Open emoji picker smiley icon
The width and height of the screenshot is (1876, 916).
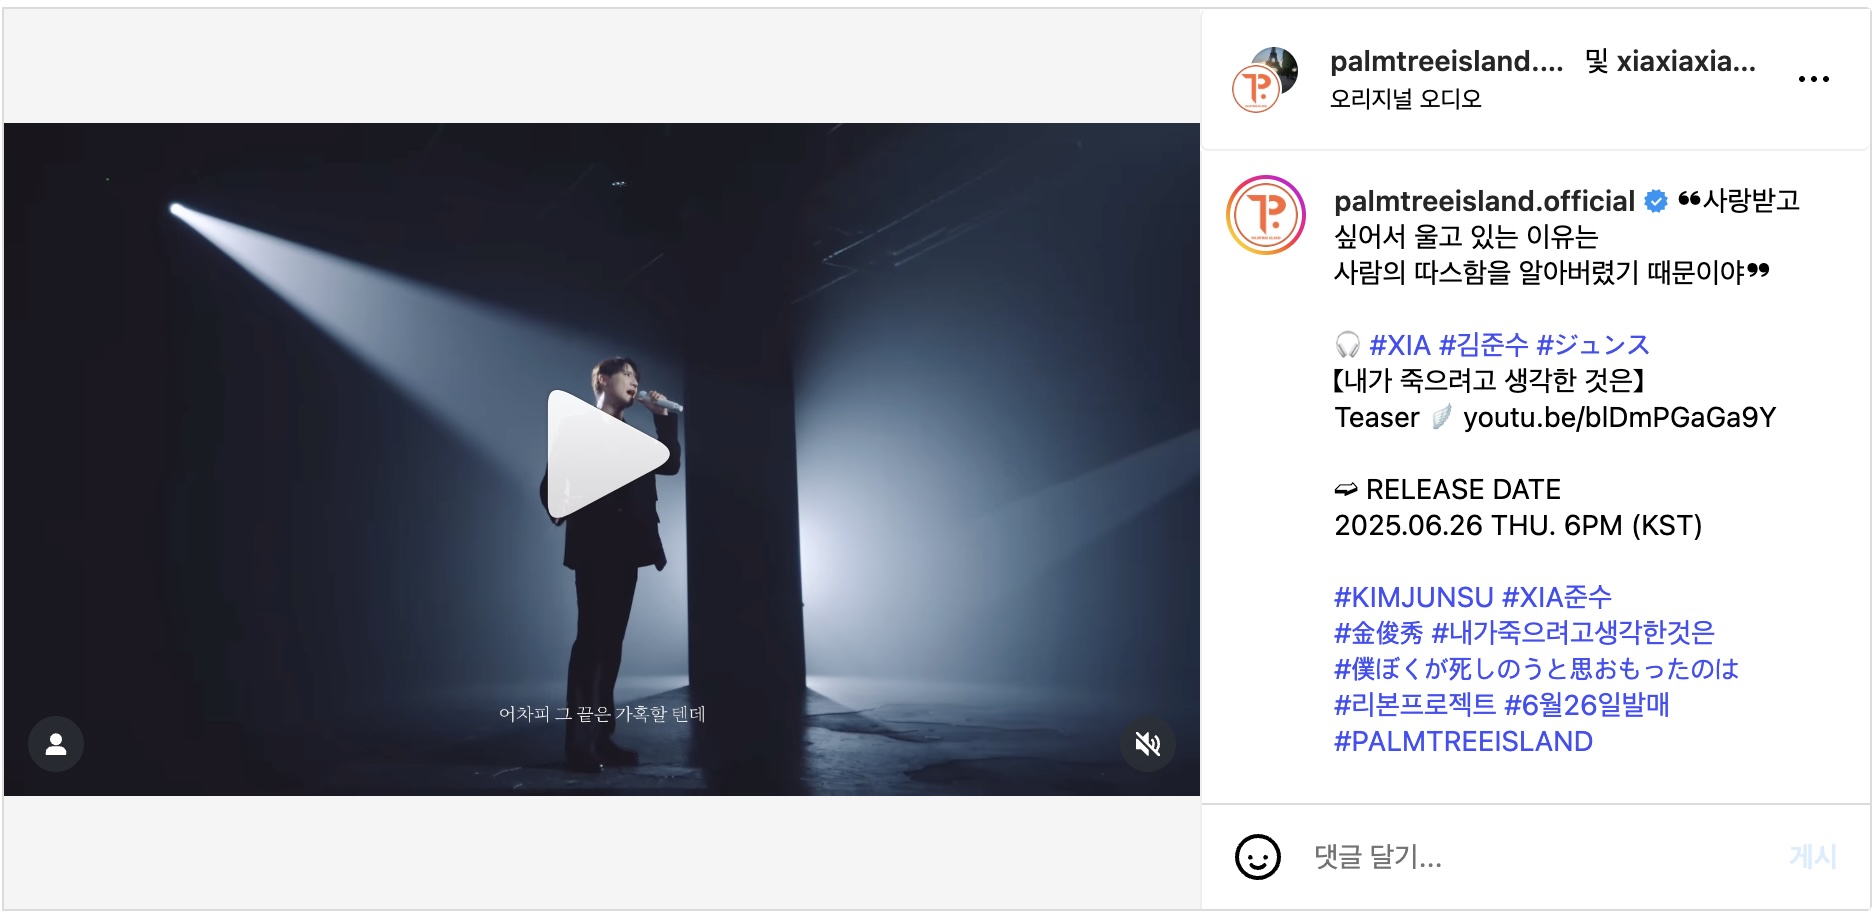click(1257, 857)
